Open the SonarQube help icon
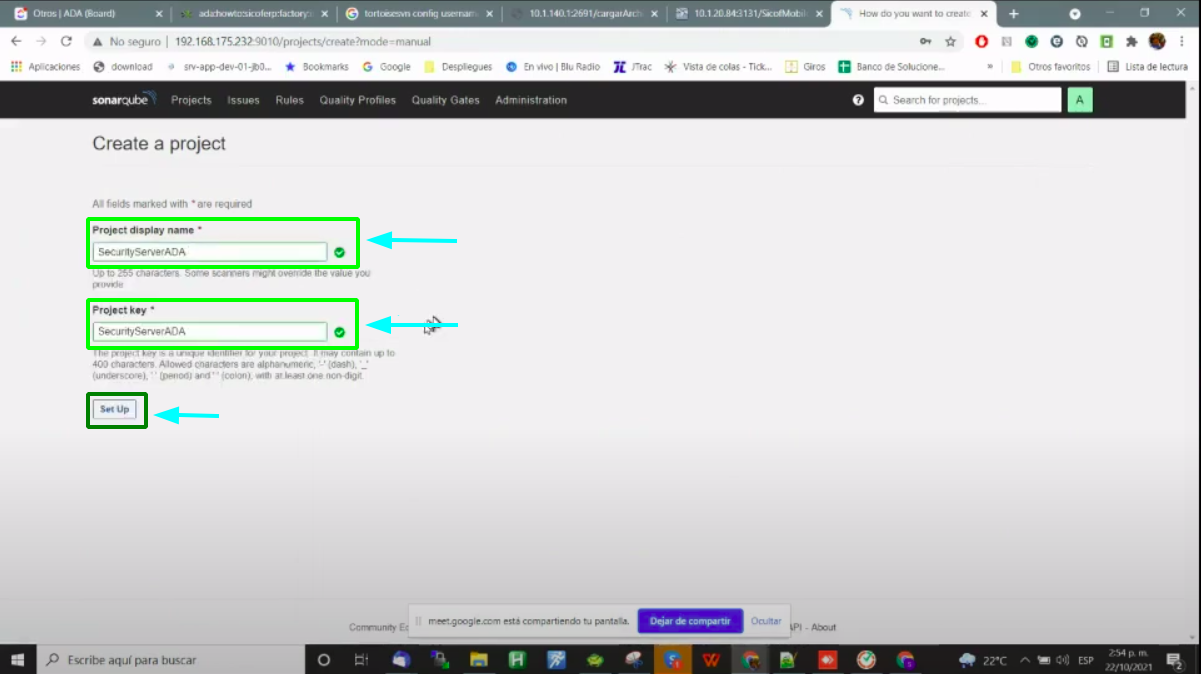This screenshot has height=674, width=1201. click(858, 100)
